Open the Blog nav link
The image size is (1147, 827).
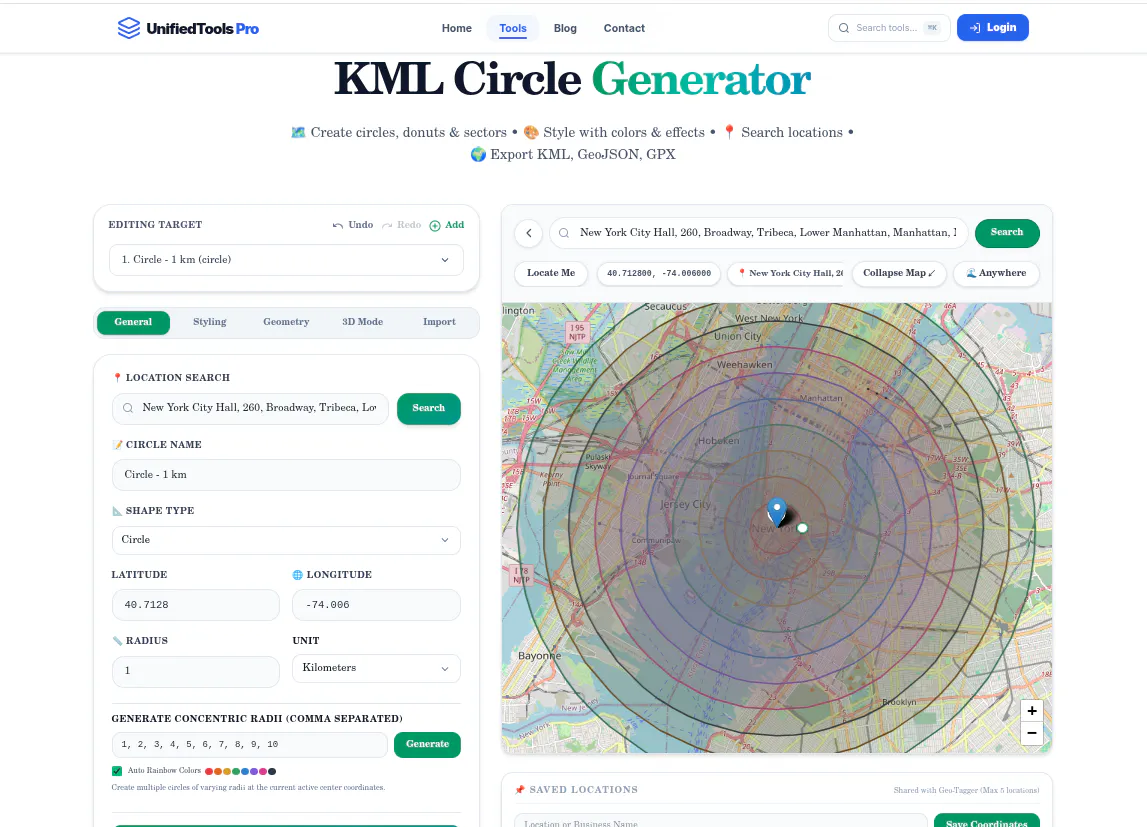(565, 28)
